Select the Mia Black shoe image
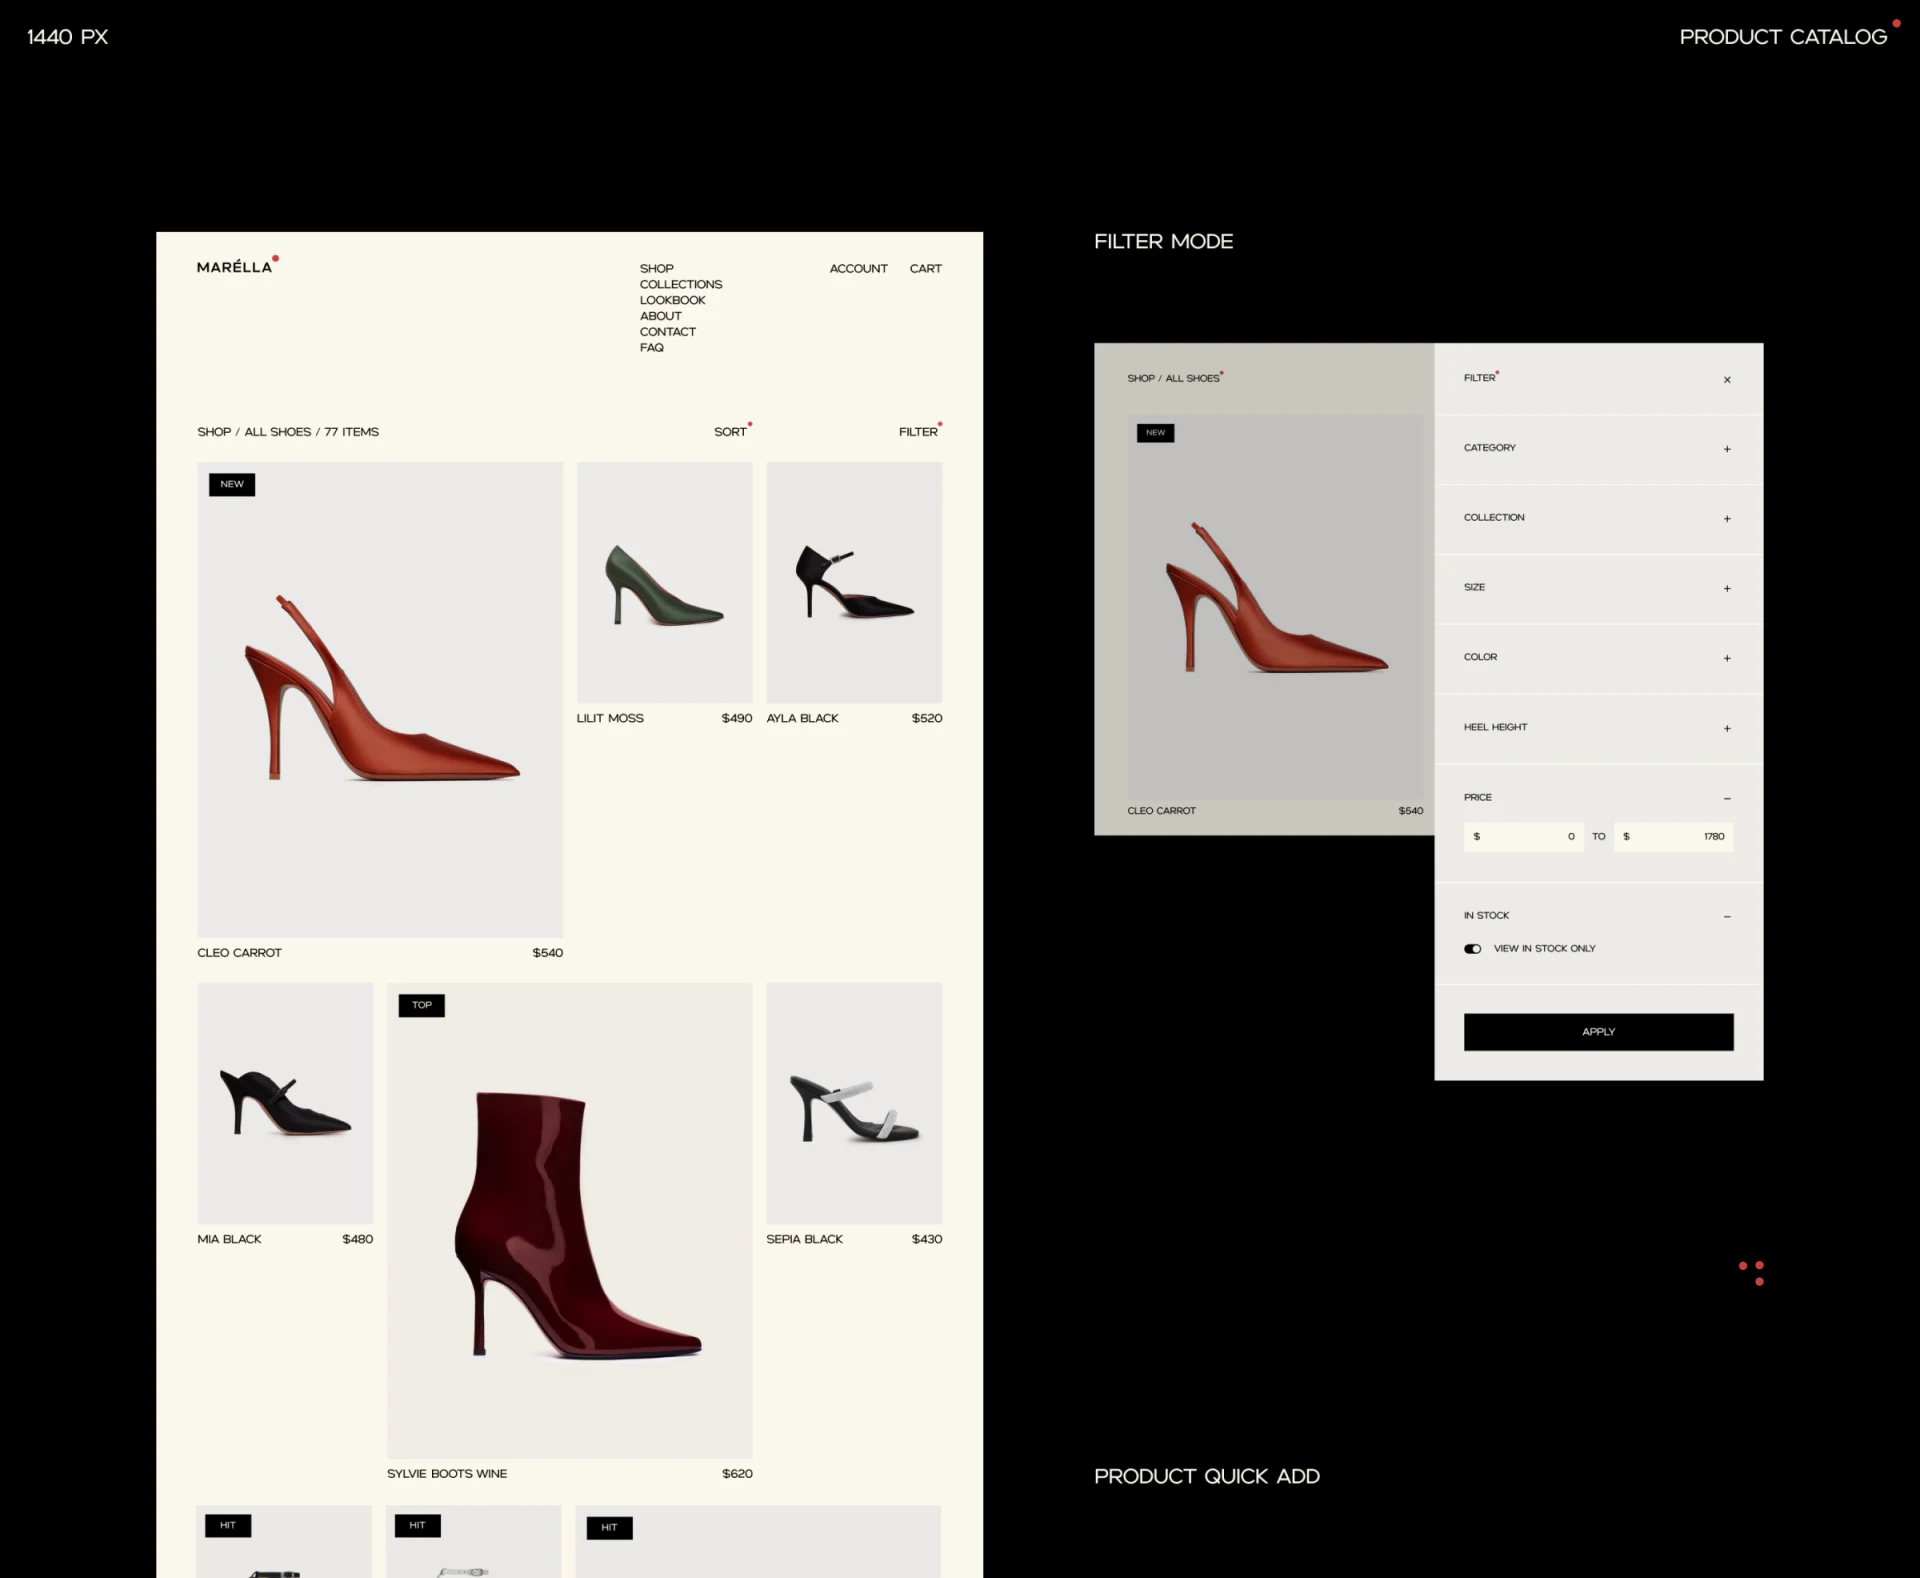 tap(285, 1103)
